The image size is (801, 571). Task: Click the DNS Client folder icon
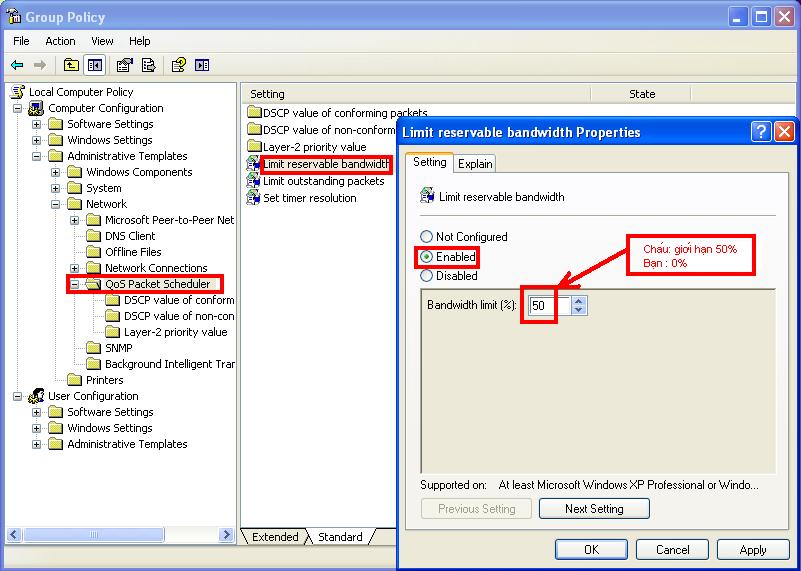93,236
